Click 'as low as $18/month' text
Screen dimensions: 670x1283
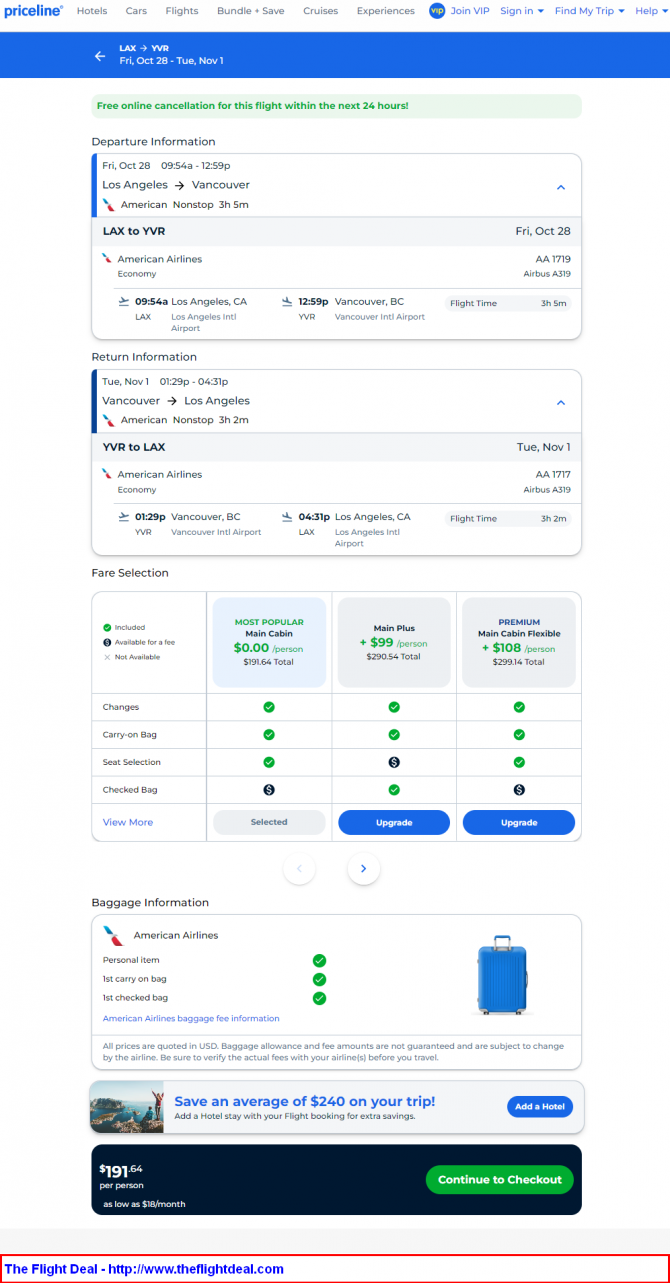144,1204
